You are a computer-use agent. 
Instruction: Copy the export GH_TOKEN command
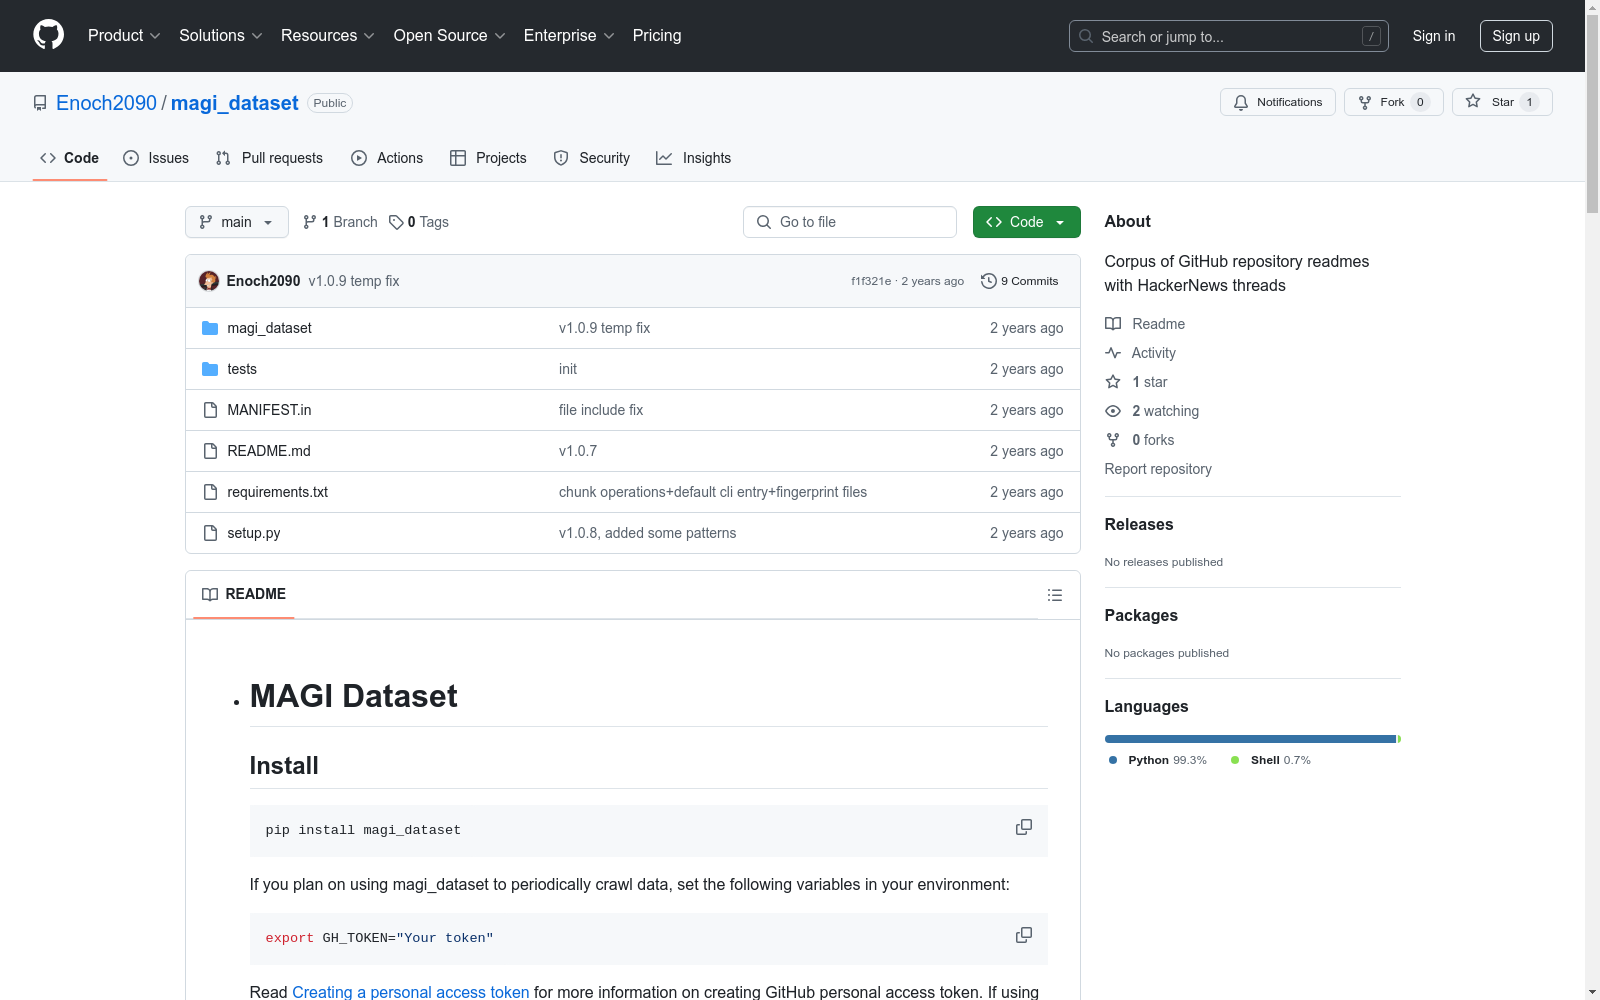1024,935
